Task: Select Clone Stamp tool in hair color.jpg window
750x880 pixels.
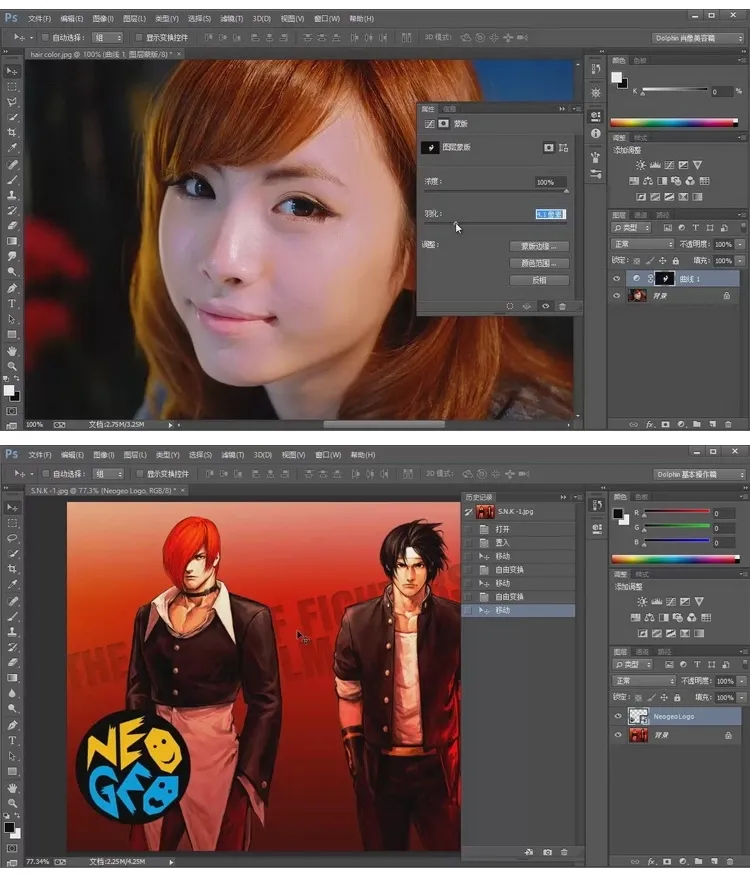Action: click(x=12, y=195)
